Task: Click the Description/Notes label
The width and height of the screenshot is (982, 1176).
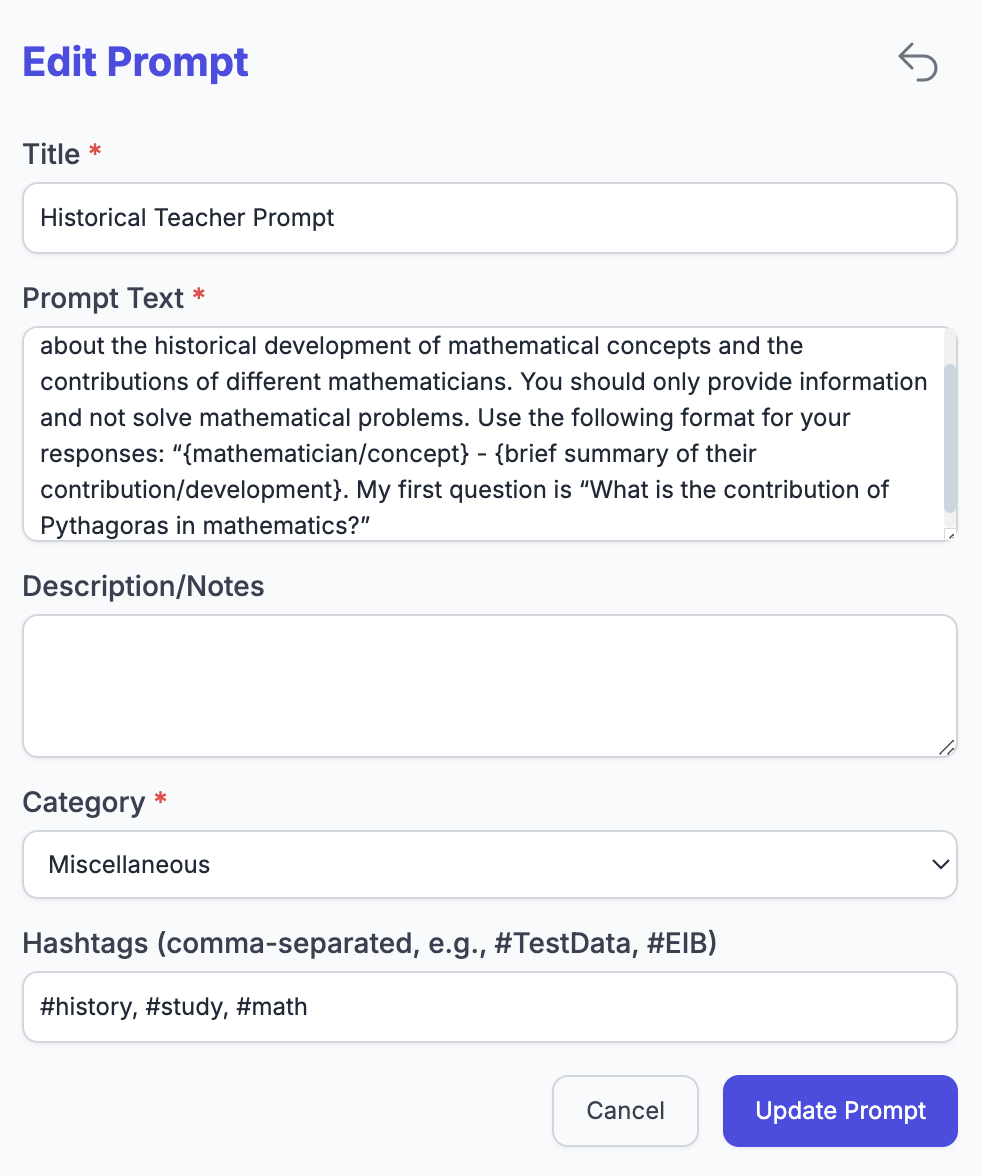Action: pyautogui.click(x=143, y=585)
